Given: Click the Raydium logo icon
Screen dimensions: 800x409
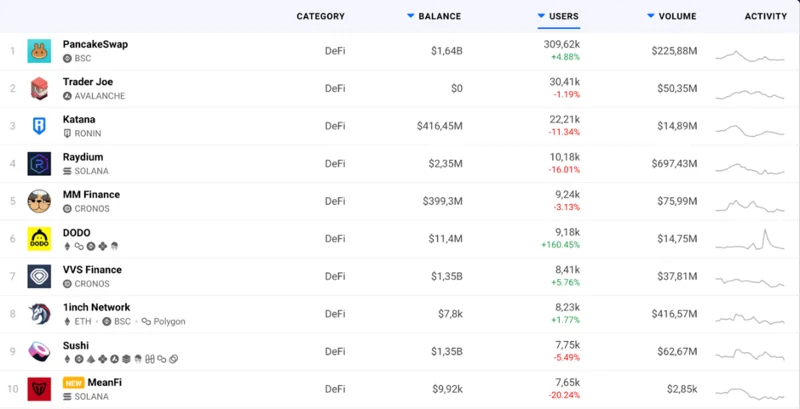Looking at the screenshot, I should click(x=39, y=164).
